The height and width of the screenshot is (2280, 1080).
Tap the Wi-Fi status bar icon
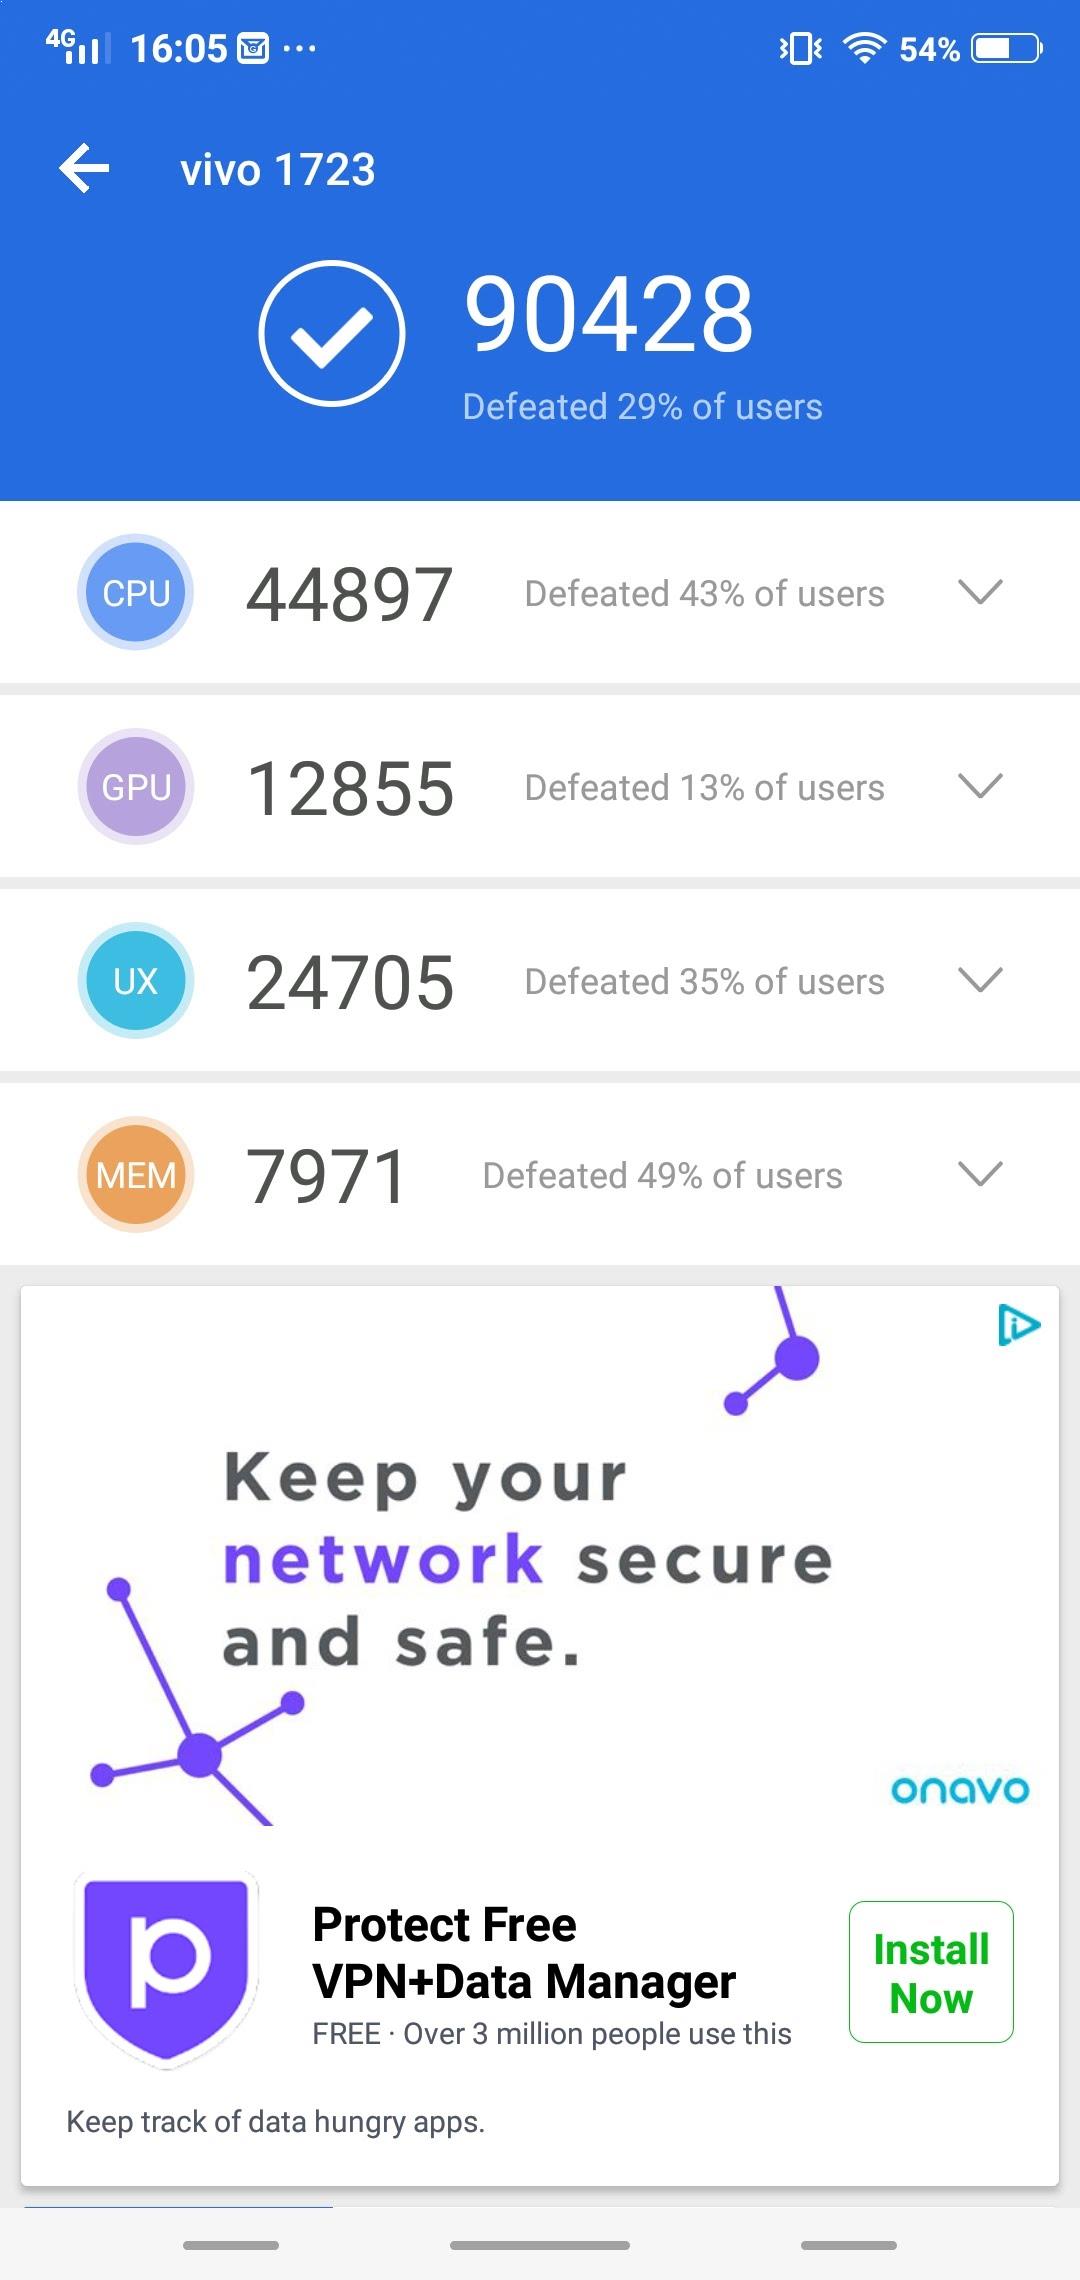[x=864, y=47]
